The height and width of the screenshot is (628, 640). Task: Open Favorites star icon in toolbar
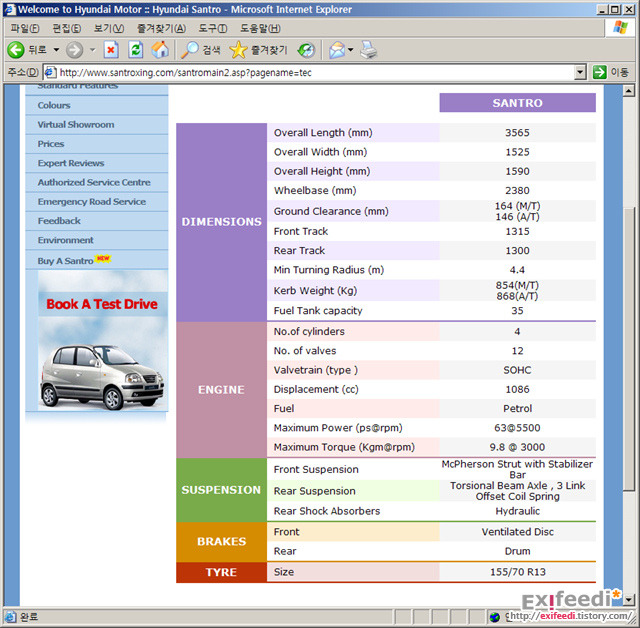(x=238, y=50)
